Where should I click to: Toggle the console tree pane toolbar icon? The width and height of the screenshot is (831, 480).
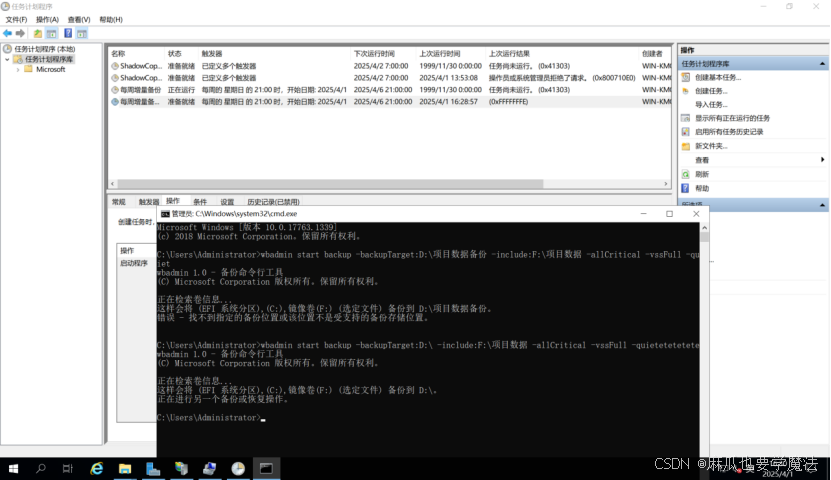pyautogui.click(x=51, y=33)
